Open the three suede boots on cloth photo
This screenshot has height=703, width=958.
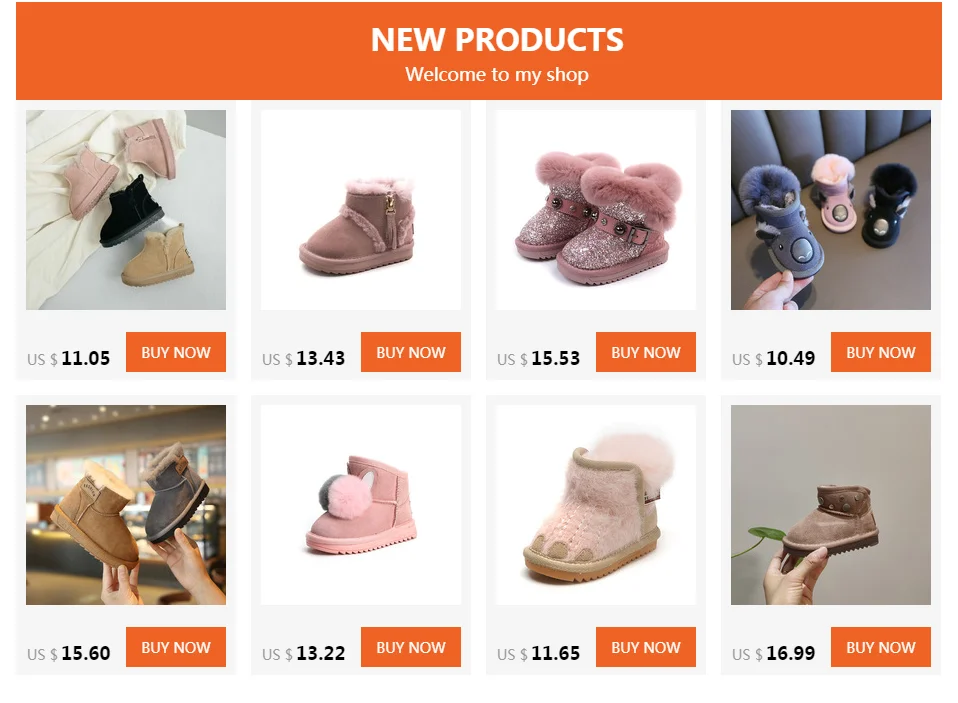pyautogui.click(x=126, y=209)
